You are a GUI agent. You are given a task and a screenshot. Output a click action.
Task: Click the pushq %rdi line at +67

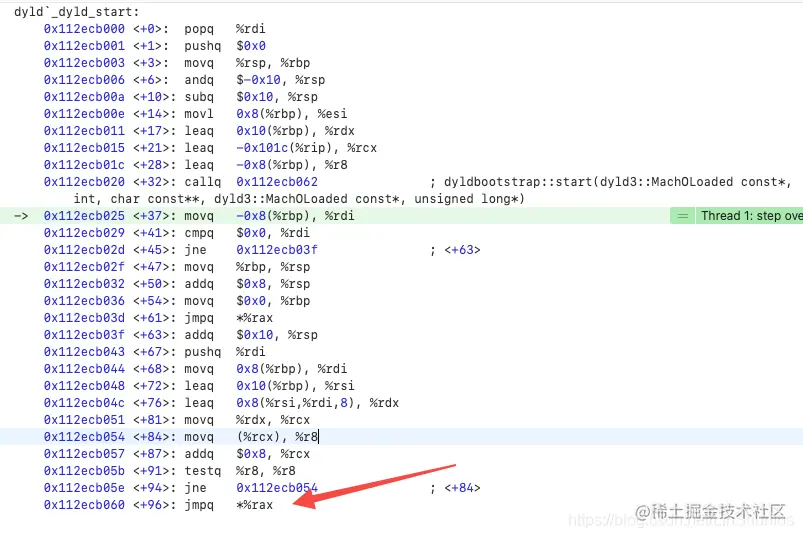click(x=155, y=352)
